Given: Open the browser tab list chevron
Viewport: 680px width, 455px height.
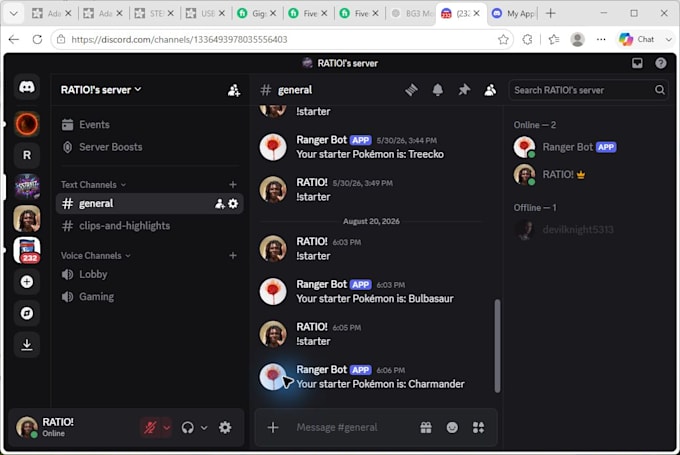Looking at the screenshot, I should point(14,13).
